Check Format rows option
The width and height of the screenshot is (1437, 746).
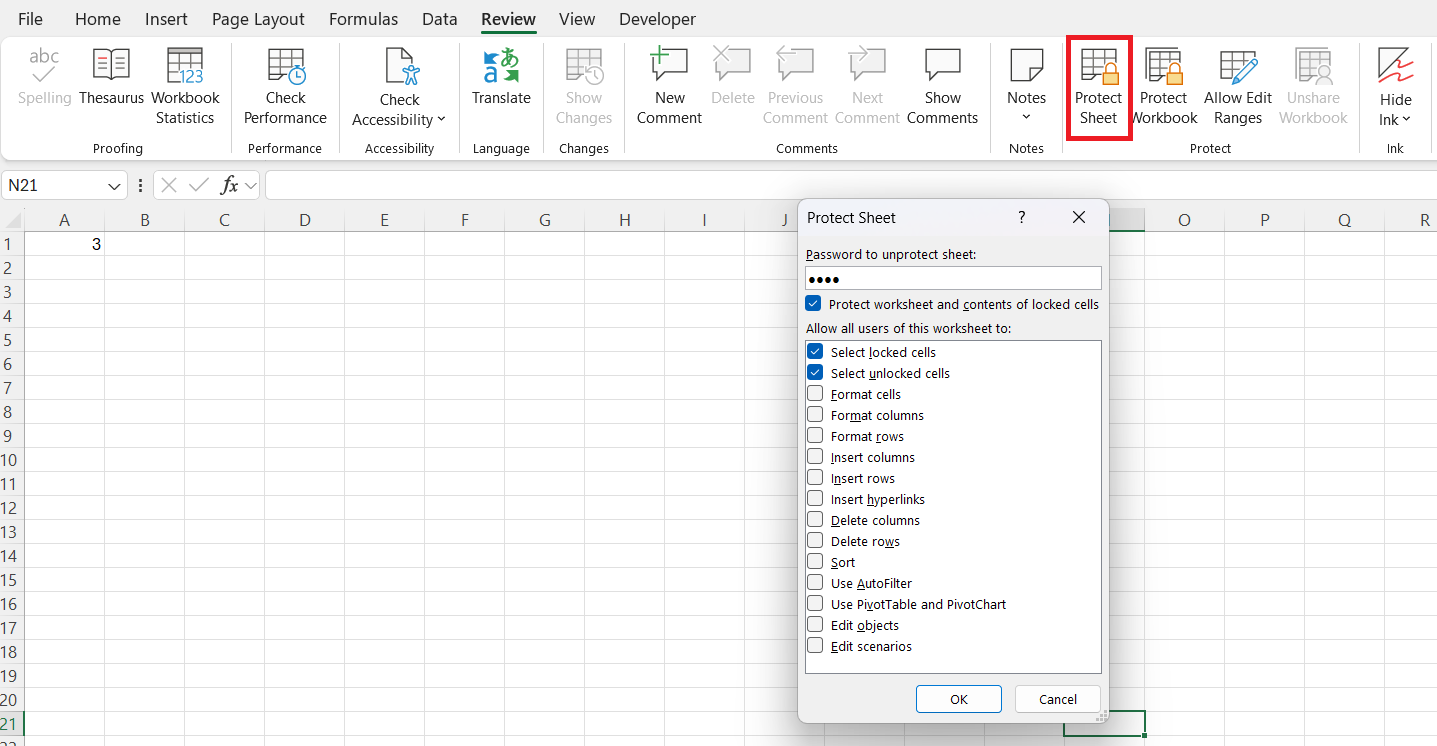[x=815, y=436]
